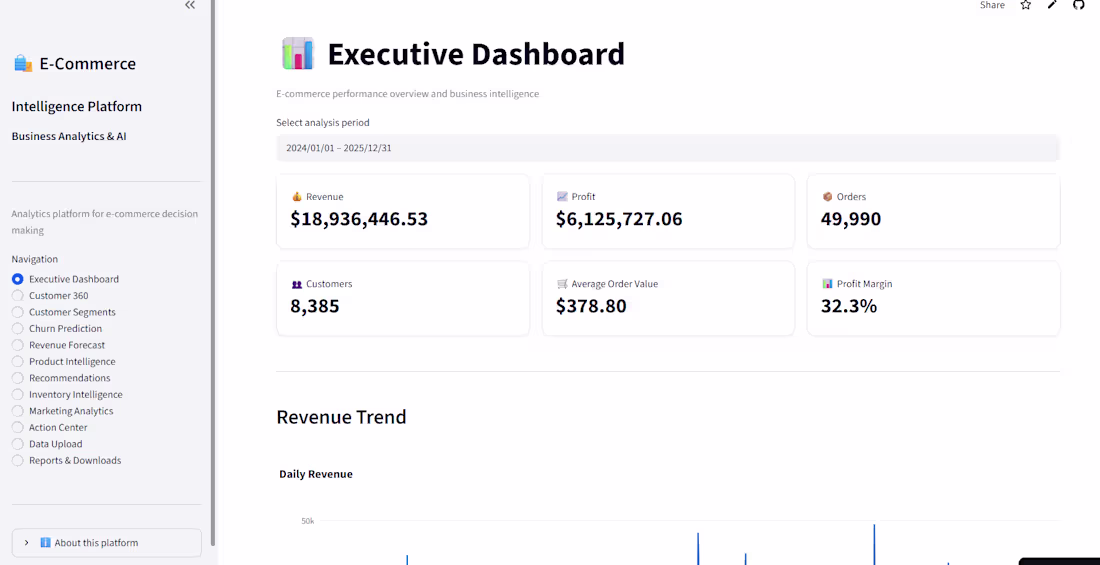Click the Share button
This screenshot has height=565, width=1100.
coord(992,5)
